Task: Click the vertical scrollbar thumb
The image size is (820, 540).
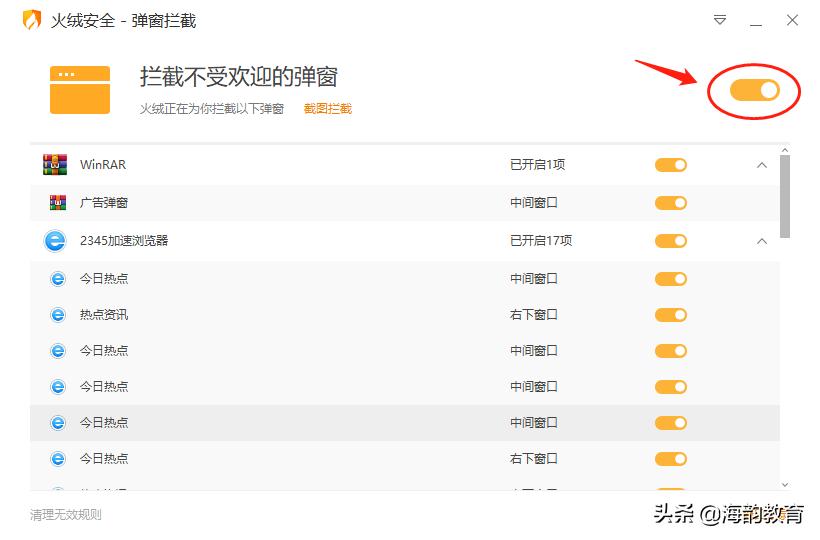Action: tap(784, 197)
